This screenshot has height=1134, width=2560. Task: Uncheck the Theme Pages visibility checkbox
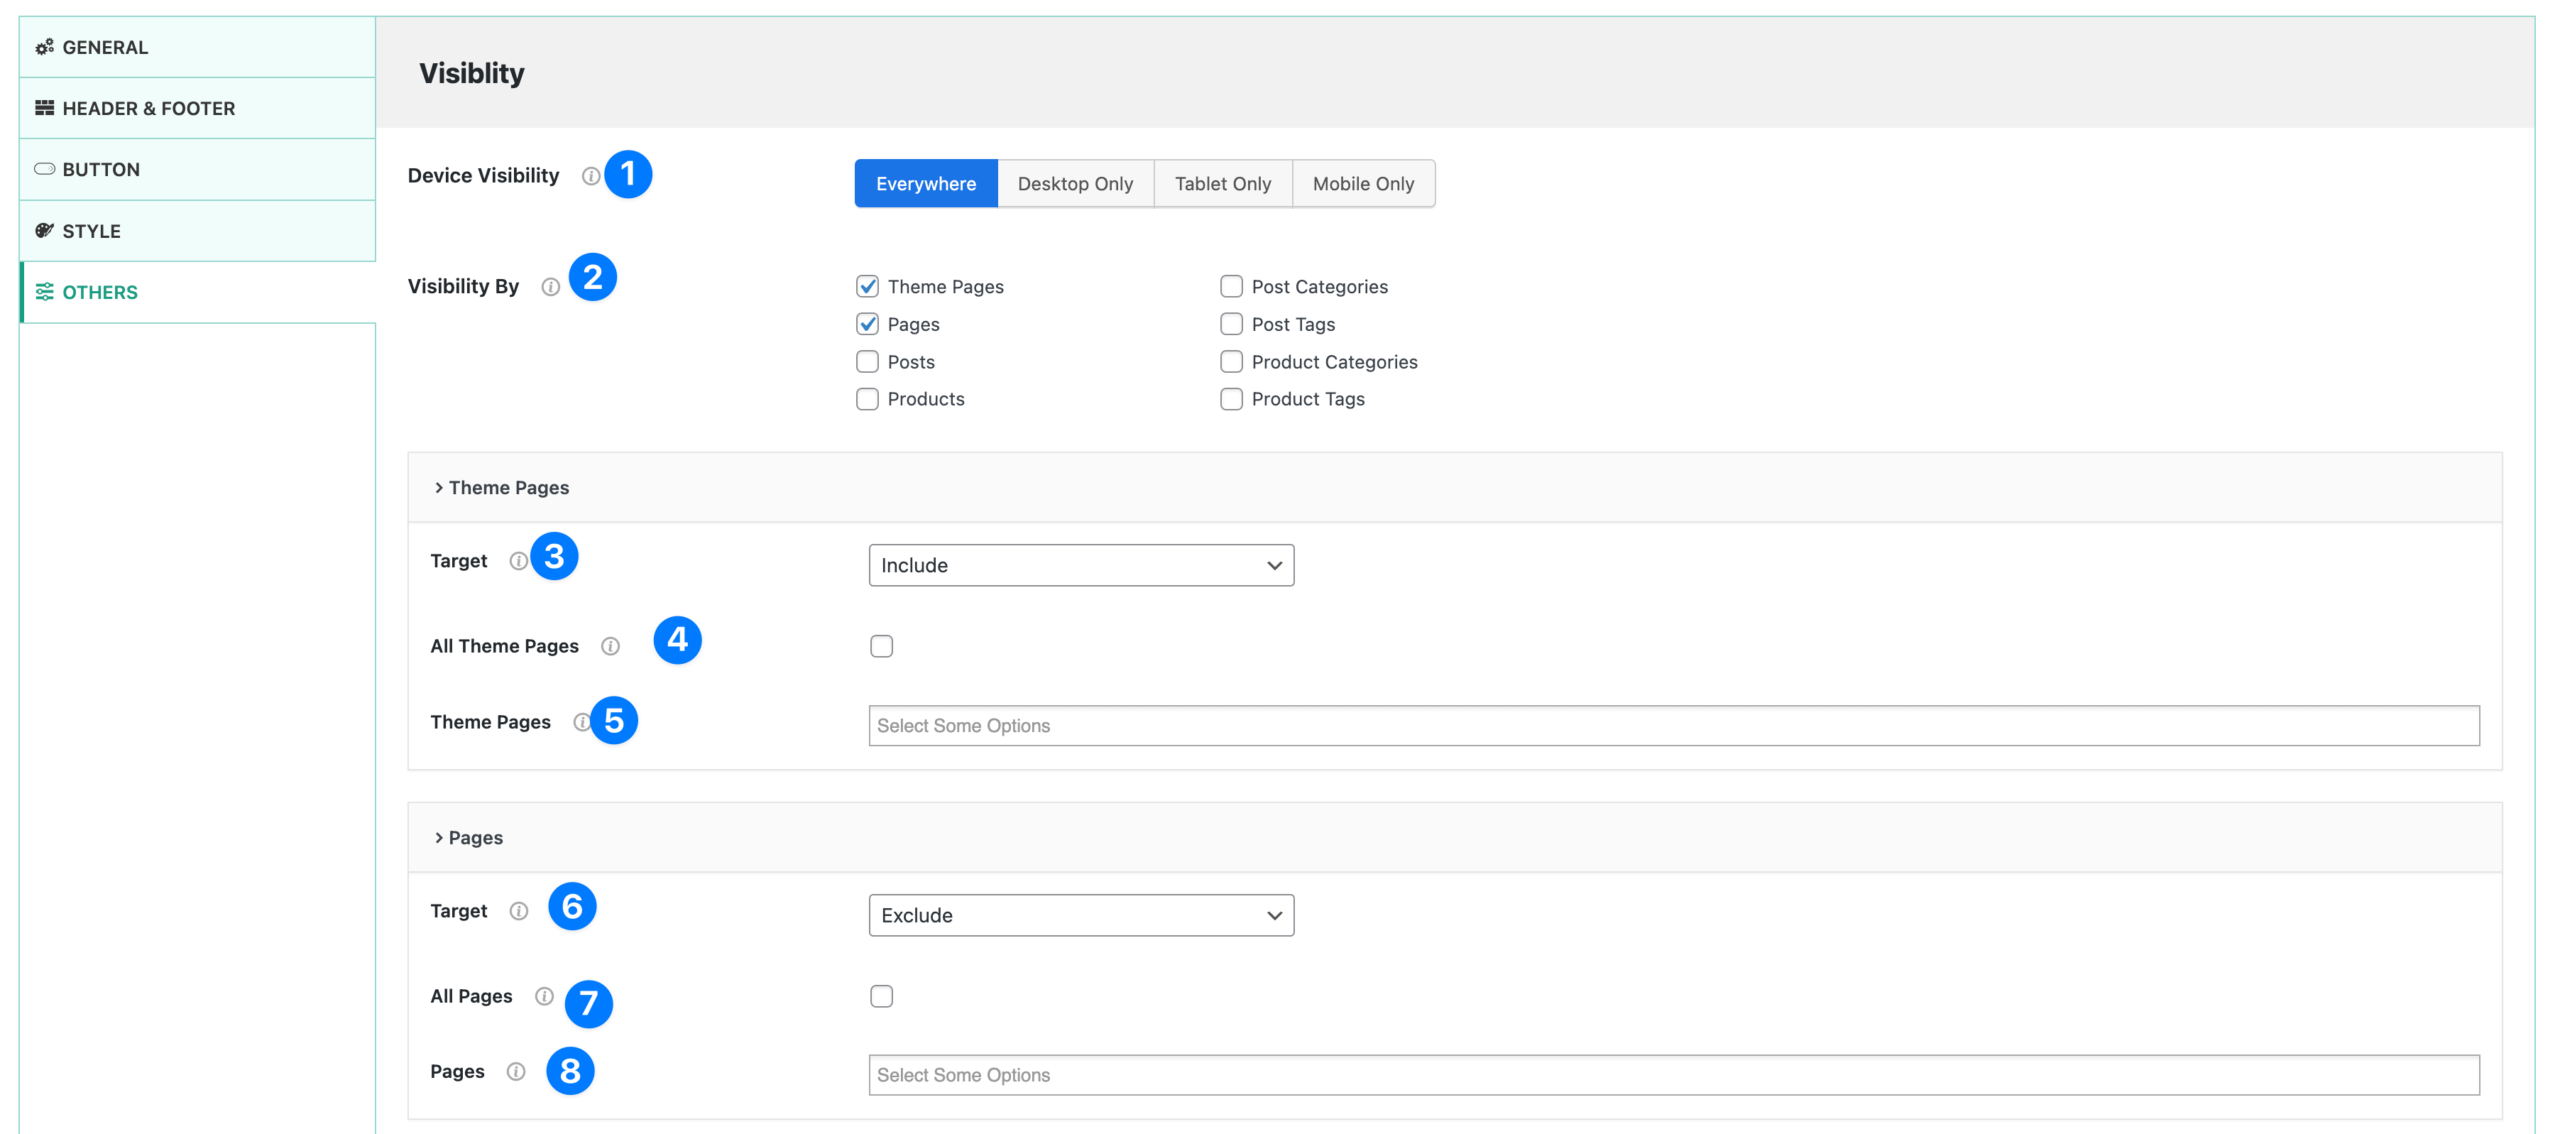[867, 287]
